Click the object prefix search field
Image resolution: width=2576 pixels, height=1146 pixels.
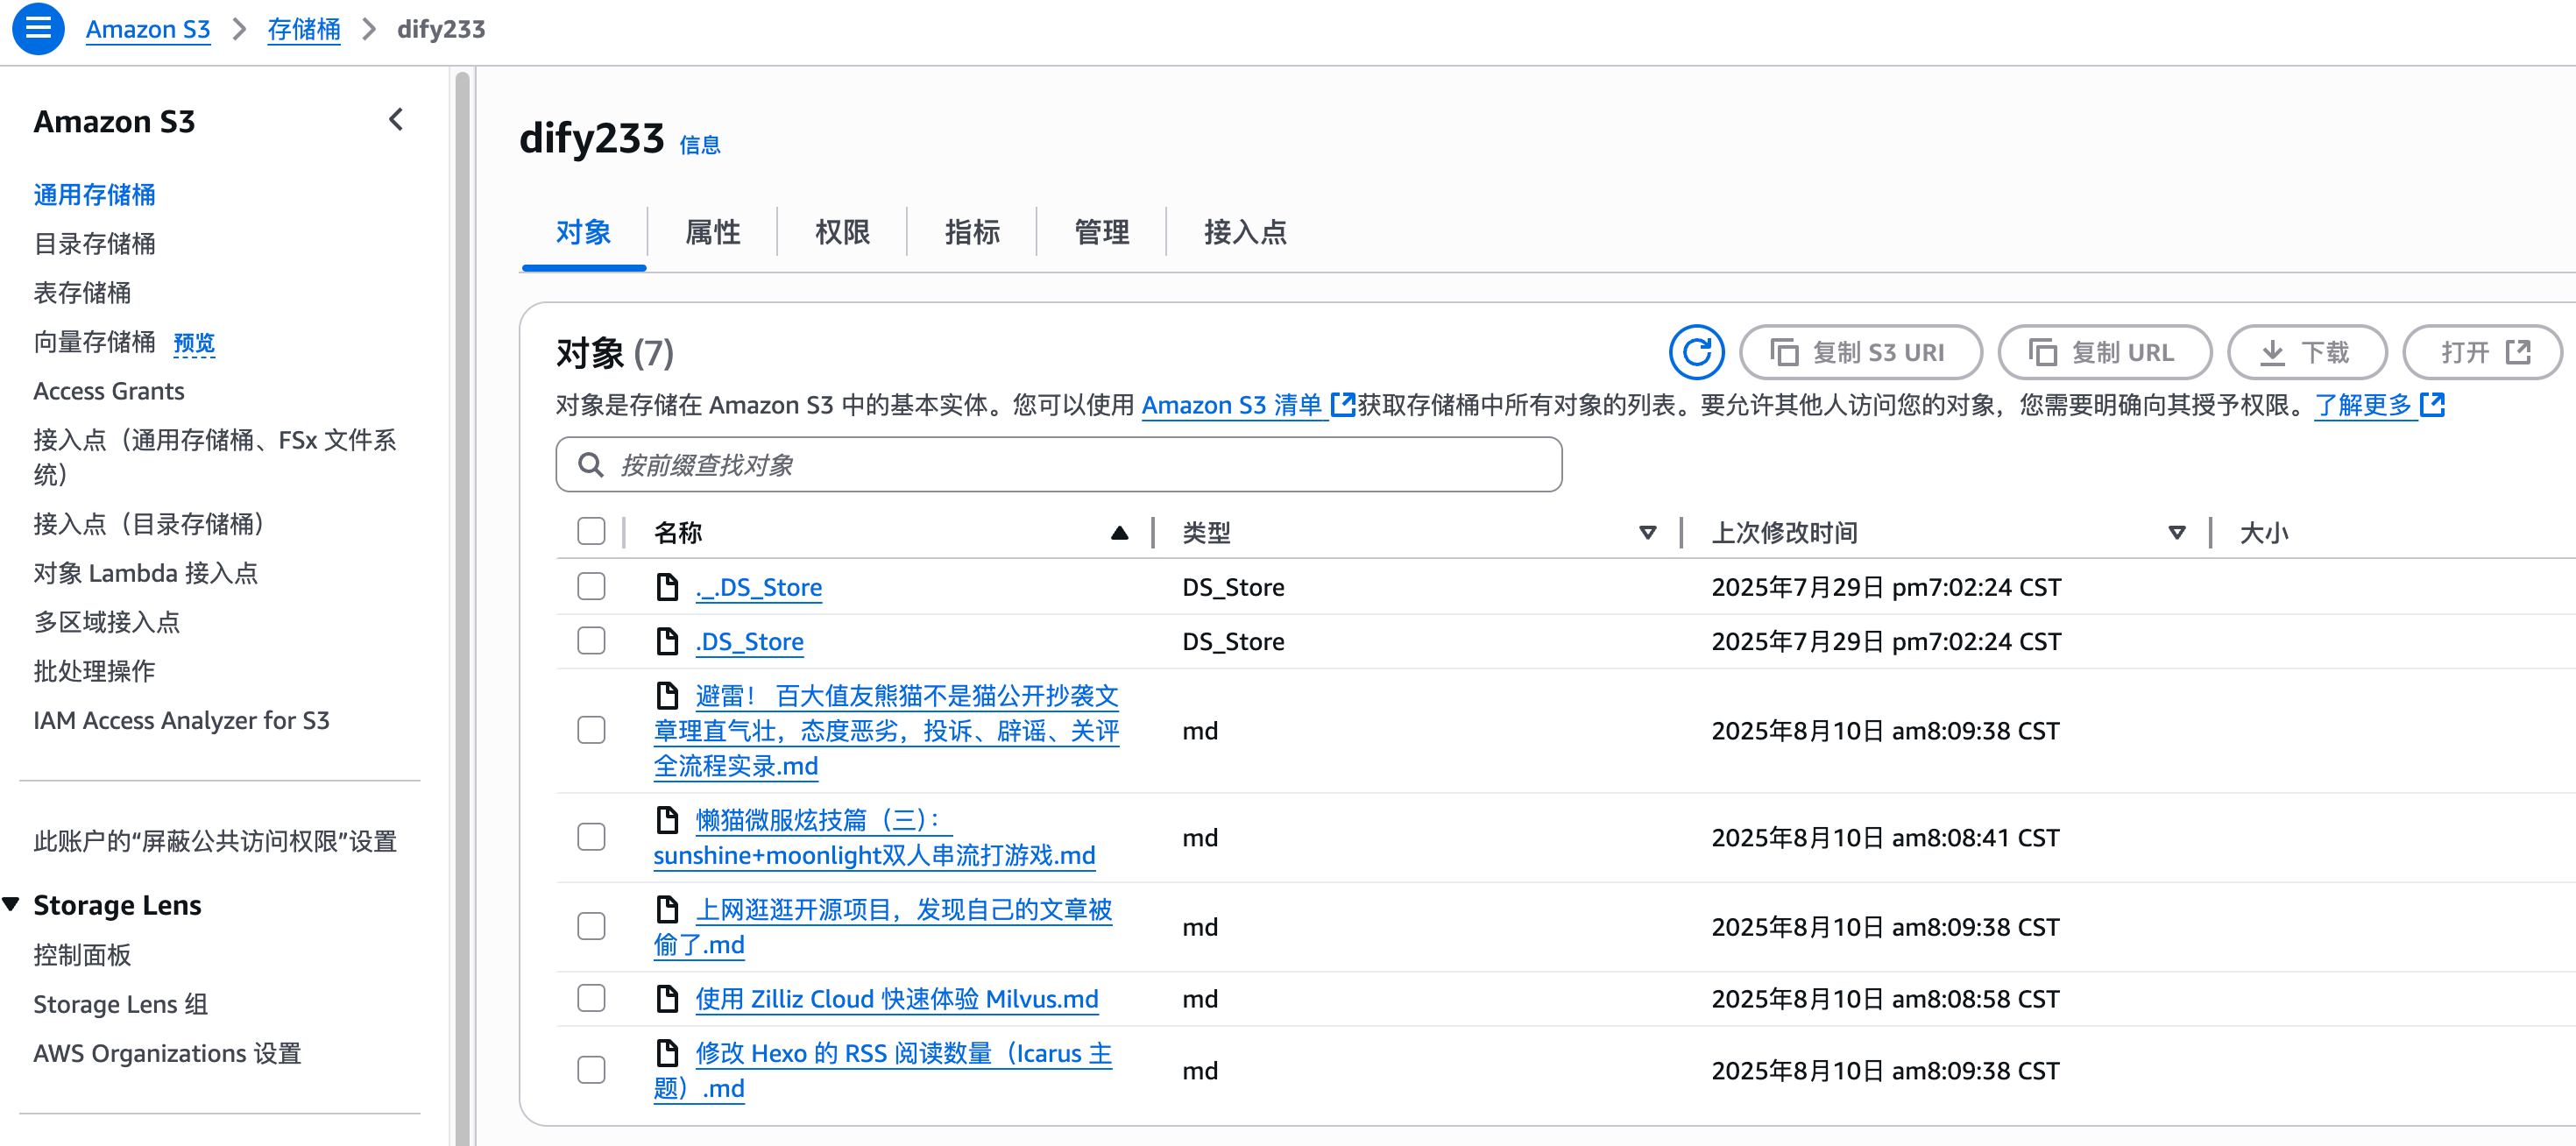coord(1058,465)
